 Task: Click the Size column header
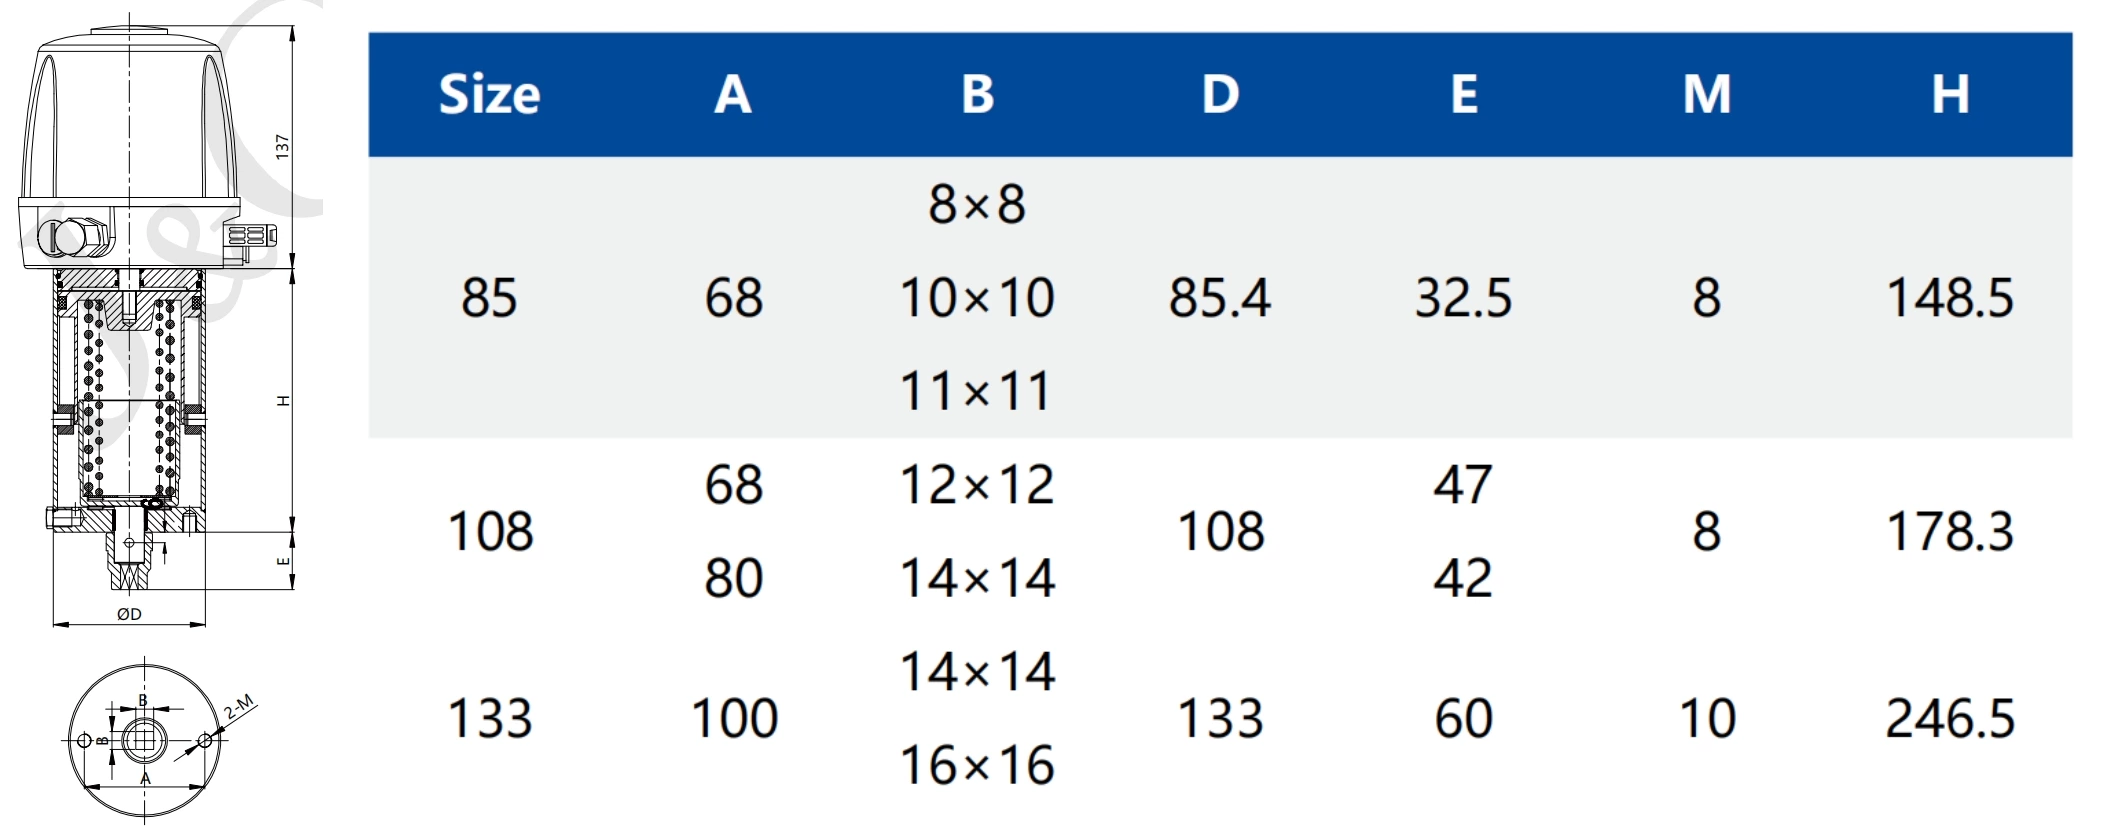click(489, 95)
